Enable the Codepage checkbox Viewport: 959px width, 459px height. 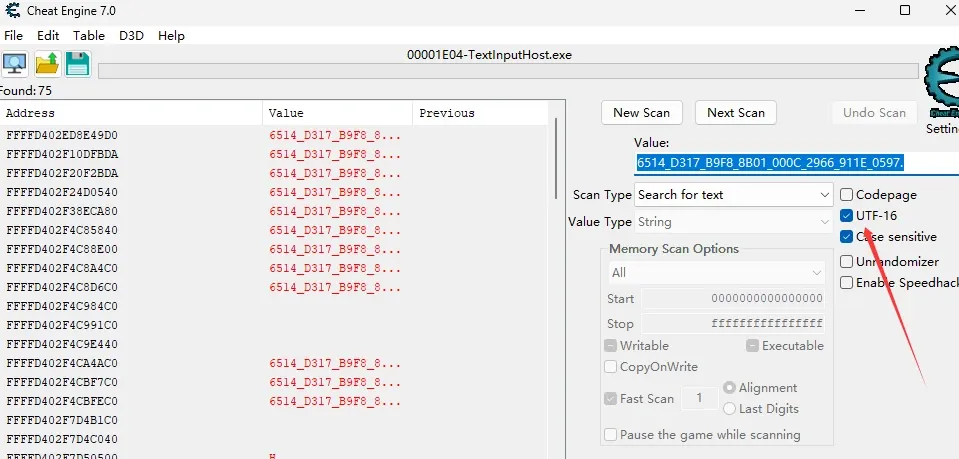pyautogui.click(x=846, y=195)
